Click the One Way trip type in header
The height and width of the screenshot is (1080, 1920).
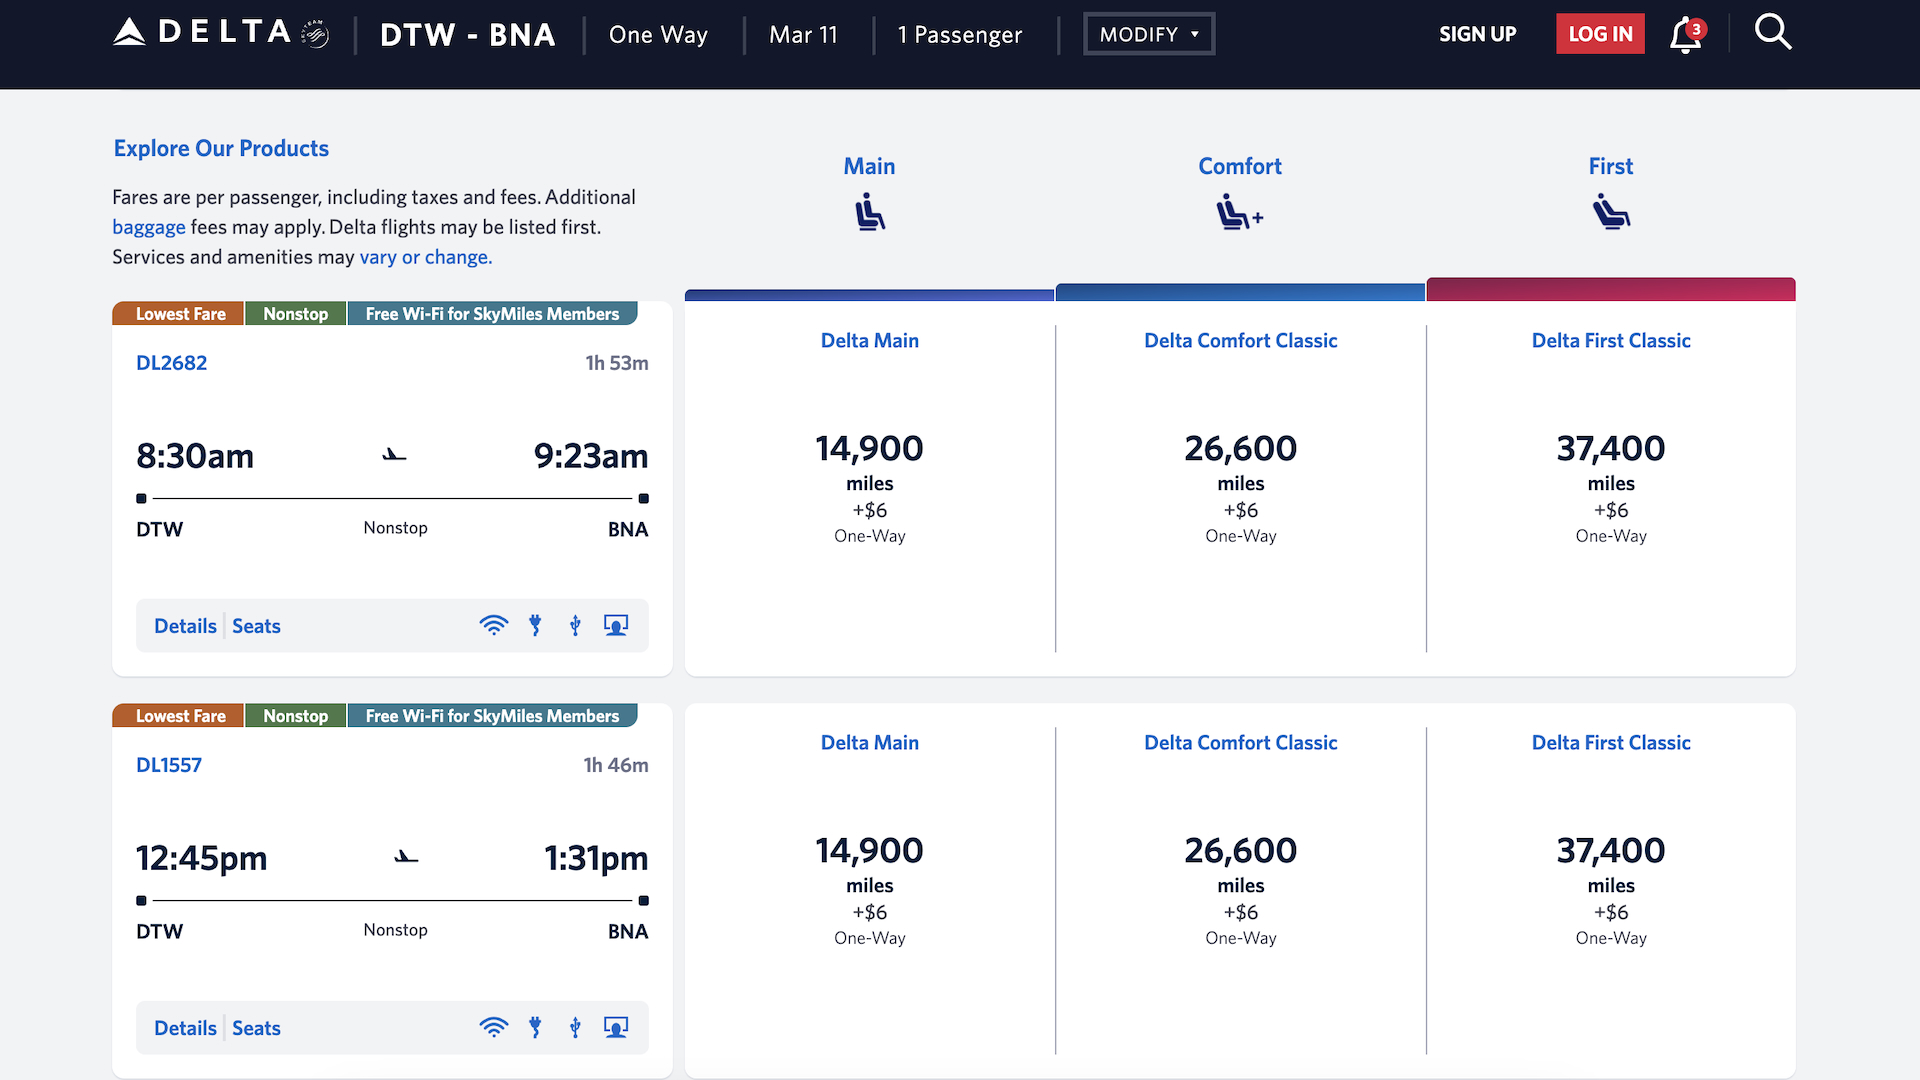pos(658,35)
